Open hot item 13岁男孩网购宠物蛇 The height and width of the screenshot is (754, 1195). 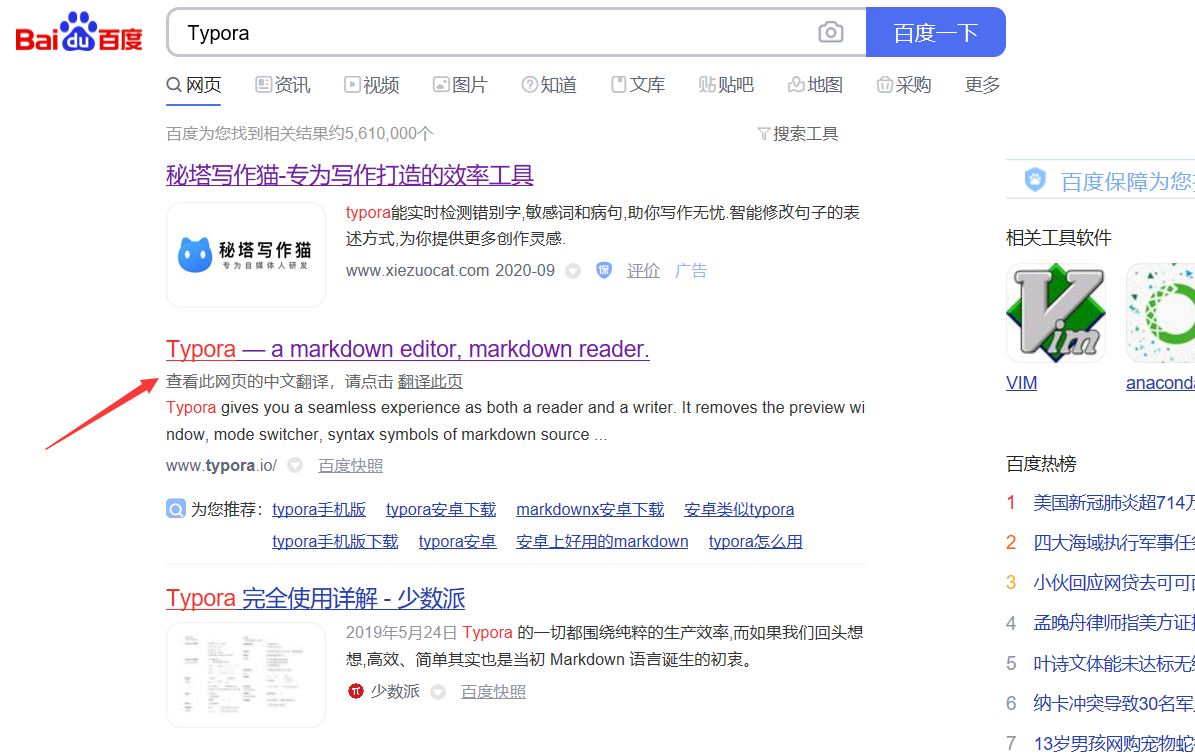1113,743
